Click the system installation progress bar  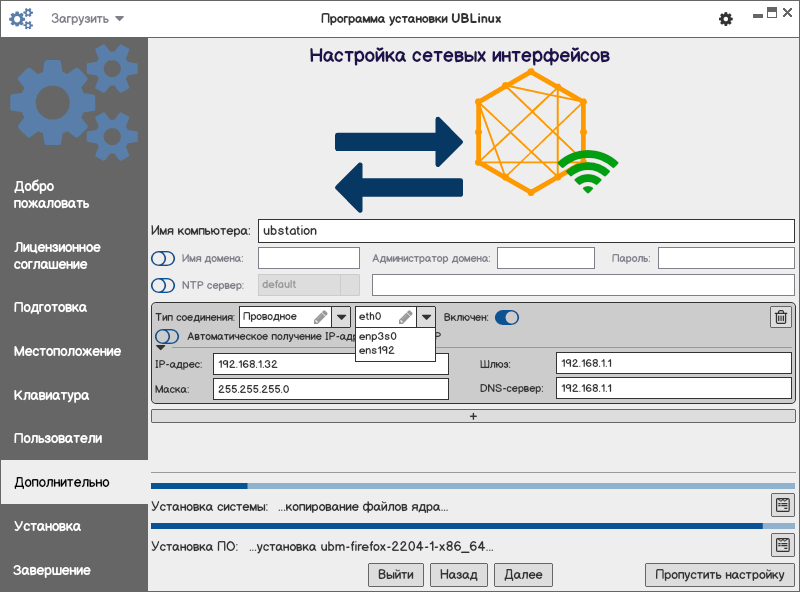pos(473,486)
